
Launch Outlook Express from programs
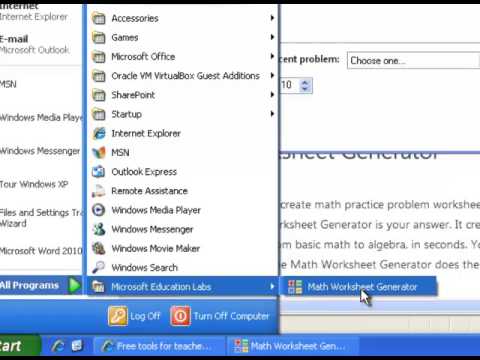click(x=182, y=172)
